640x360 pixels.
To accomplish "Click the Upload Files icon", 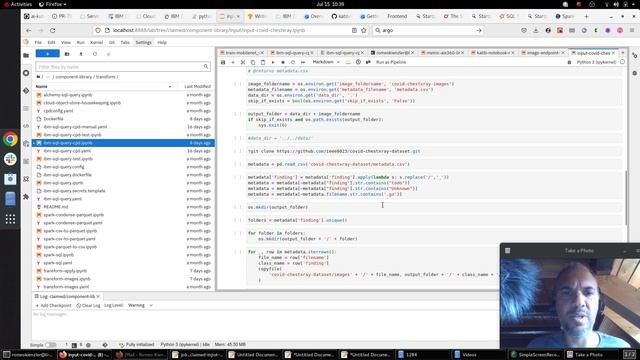I will tap(81, 54).
